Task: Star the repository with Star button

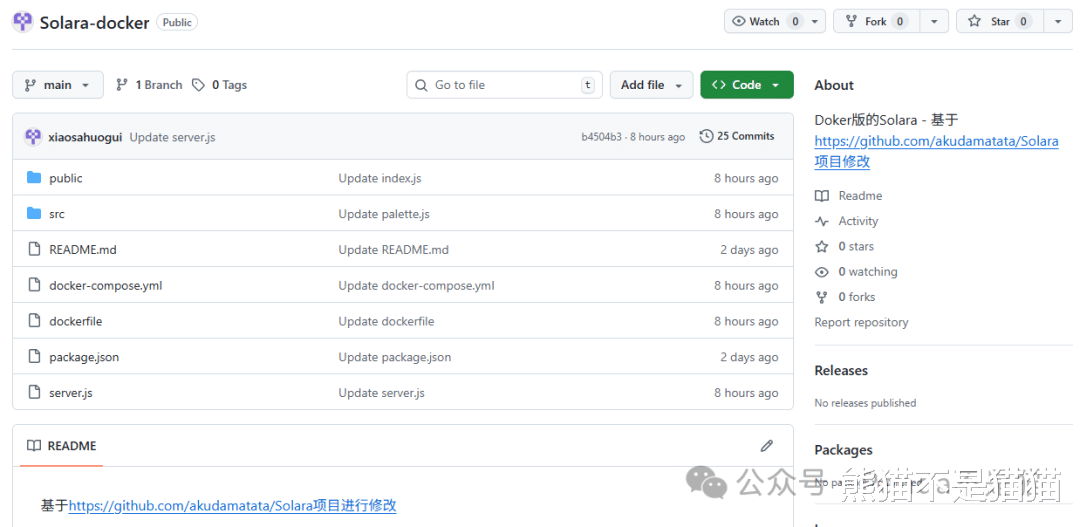Action: pyautogui.click(x=1000, y=21)
